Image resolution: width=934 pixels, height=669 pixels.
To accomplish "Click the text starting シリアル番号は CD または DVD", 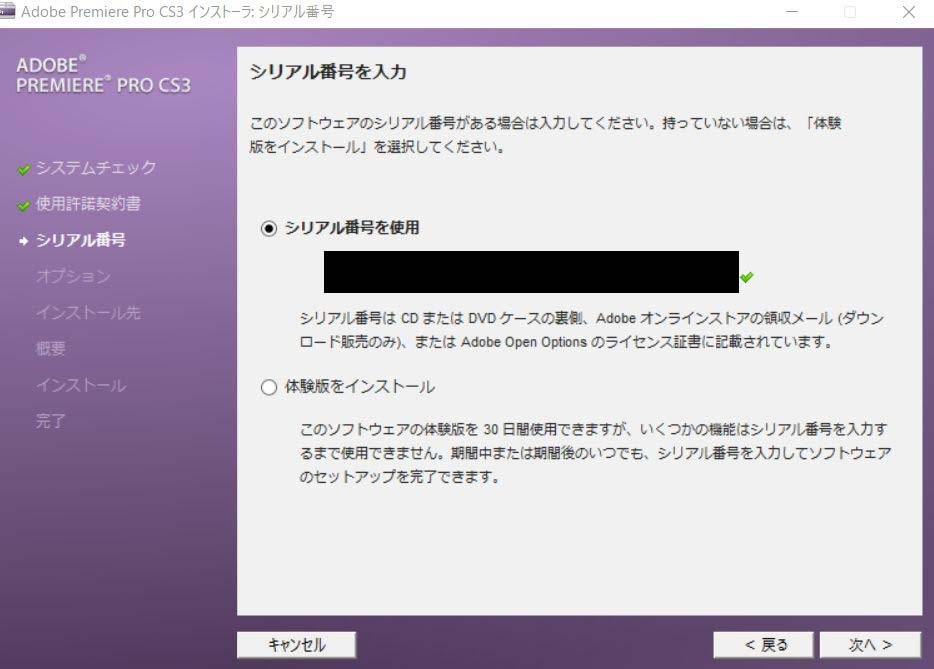I will [x=592, y=330].
